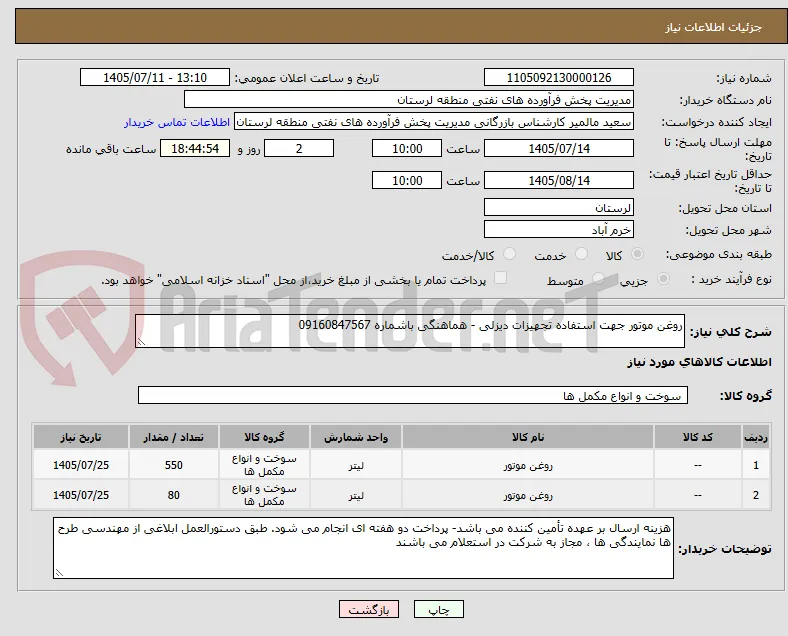Image resolution: width=788 pixels, height=636 pixels.
Task: Click the گروه کالا column header
Action: [264, 437]
